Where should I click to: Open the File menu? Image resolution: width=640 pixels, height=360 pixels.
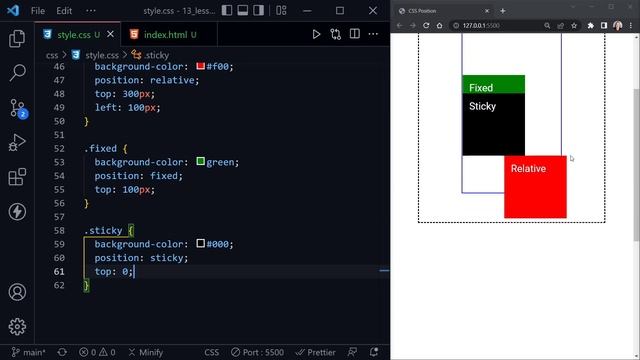[38, 11]
